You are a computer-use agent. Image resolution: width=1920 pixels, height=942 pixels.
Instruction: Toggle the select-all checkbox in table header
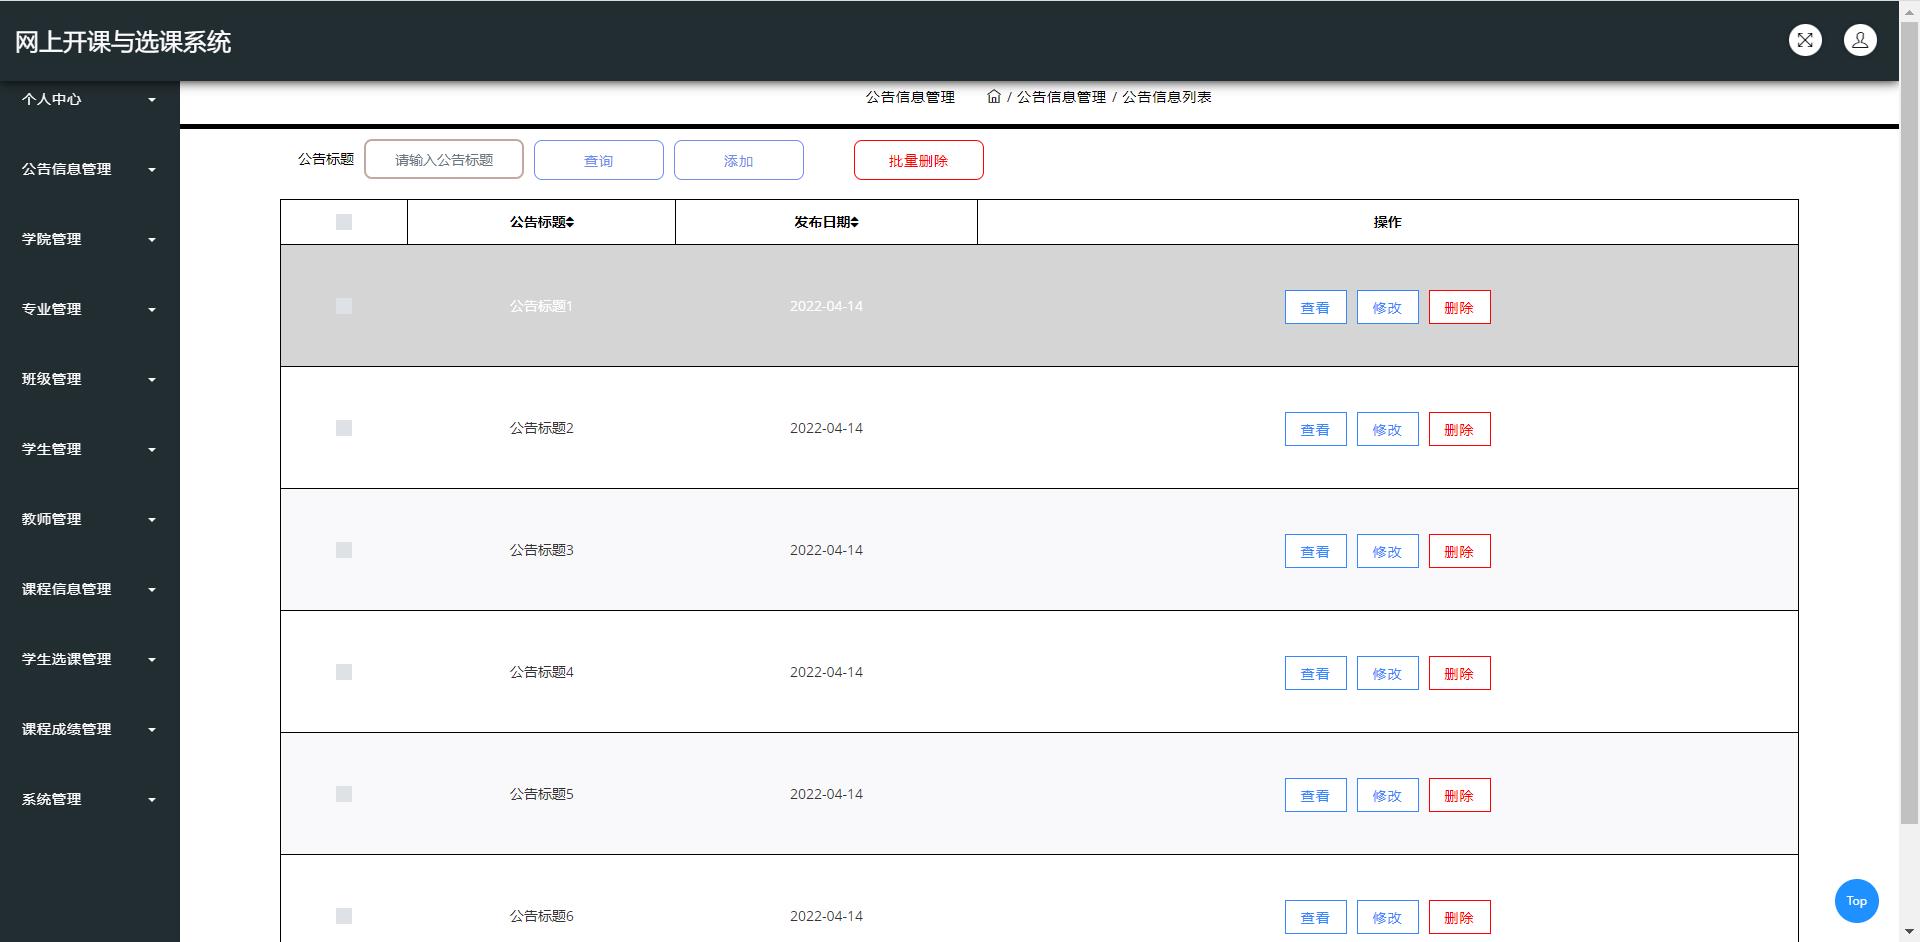click(344, 222)
